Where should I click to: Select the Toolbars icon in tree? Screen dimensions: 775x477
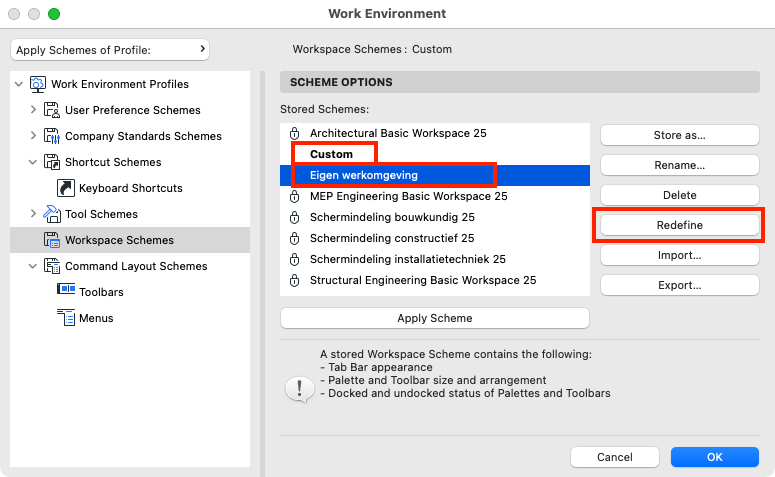pyautogui.click(x=66, y=289)
